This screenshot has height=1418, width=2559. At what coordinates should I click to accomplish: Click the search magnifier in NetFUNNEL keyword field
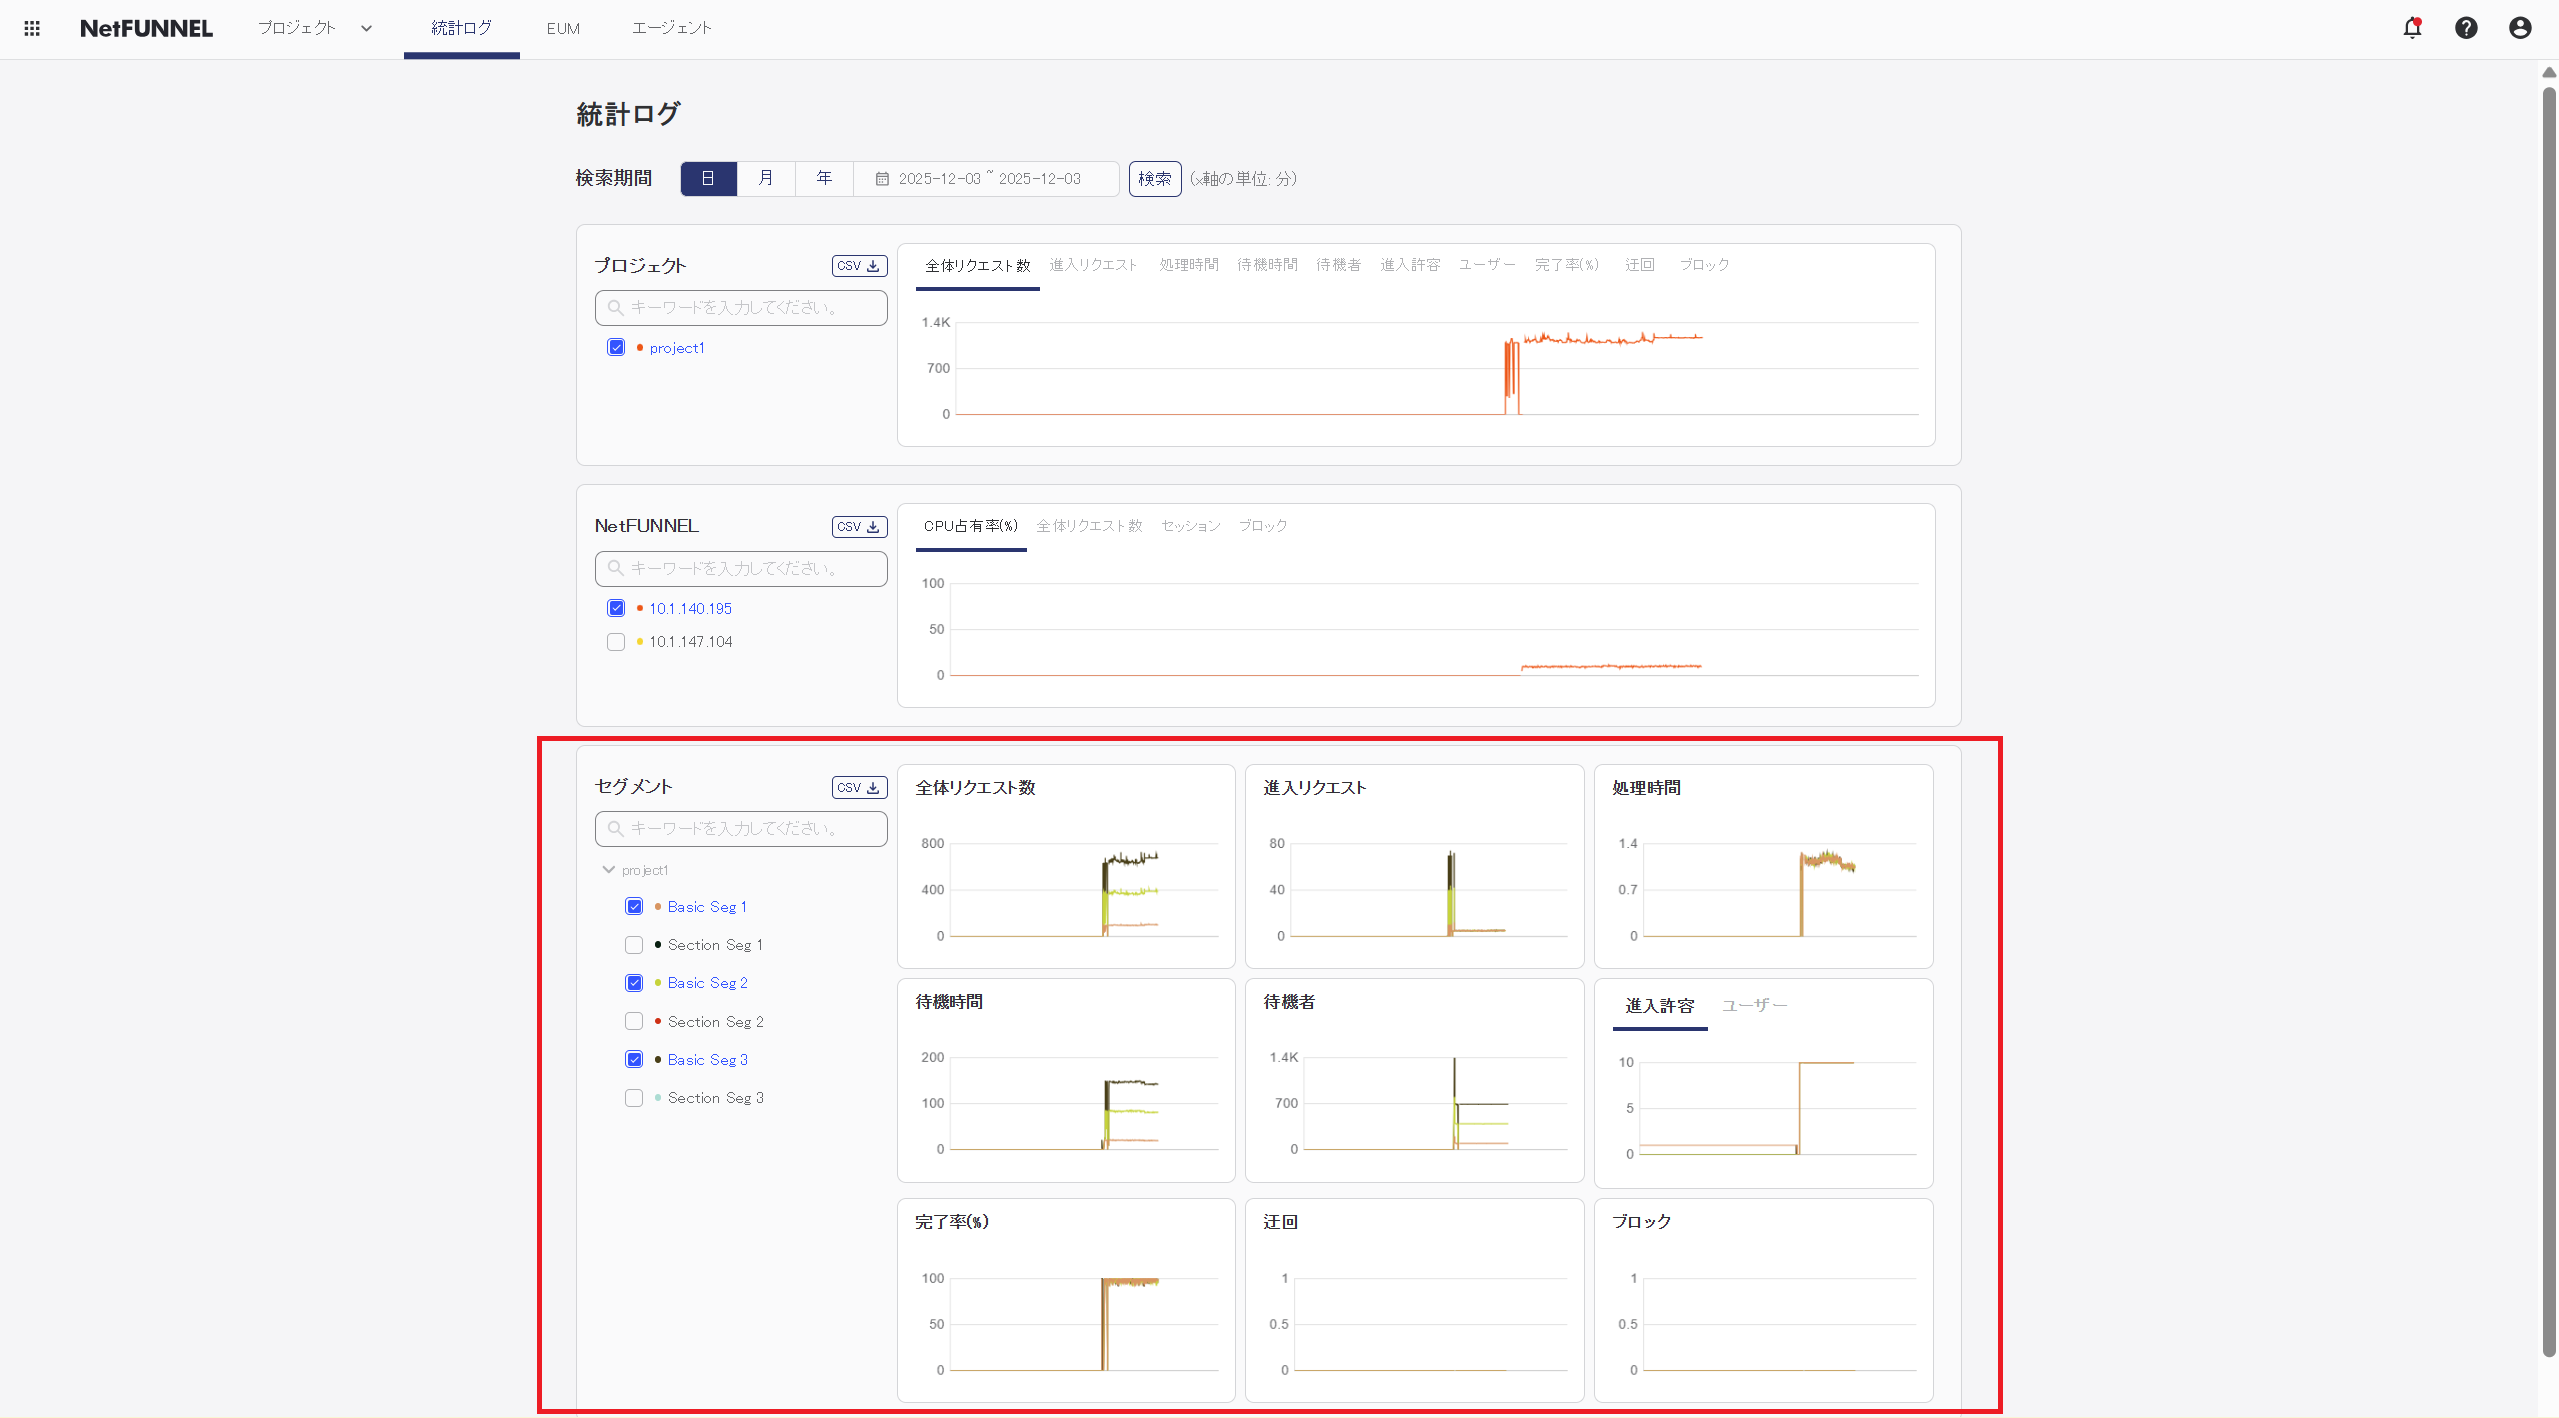[x=614, y=568]
